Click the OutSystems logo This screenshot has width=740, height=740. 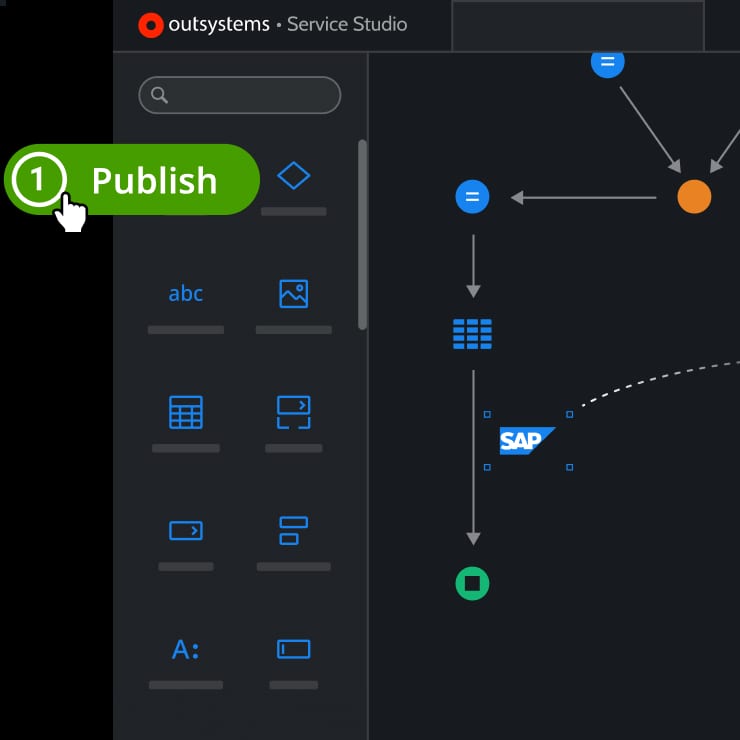tap(151, 25)
